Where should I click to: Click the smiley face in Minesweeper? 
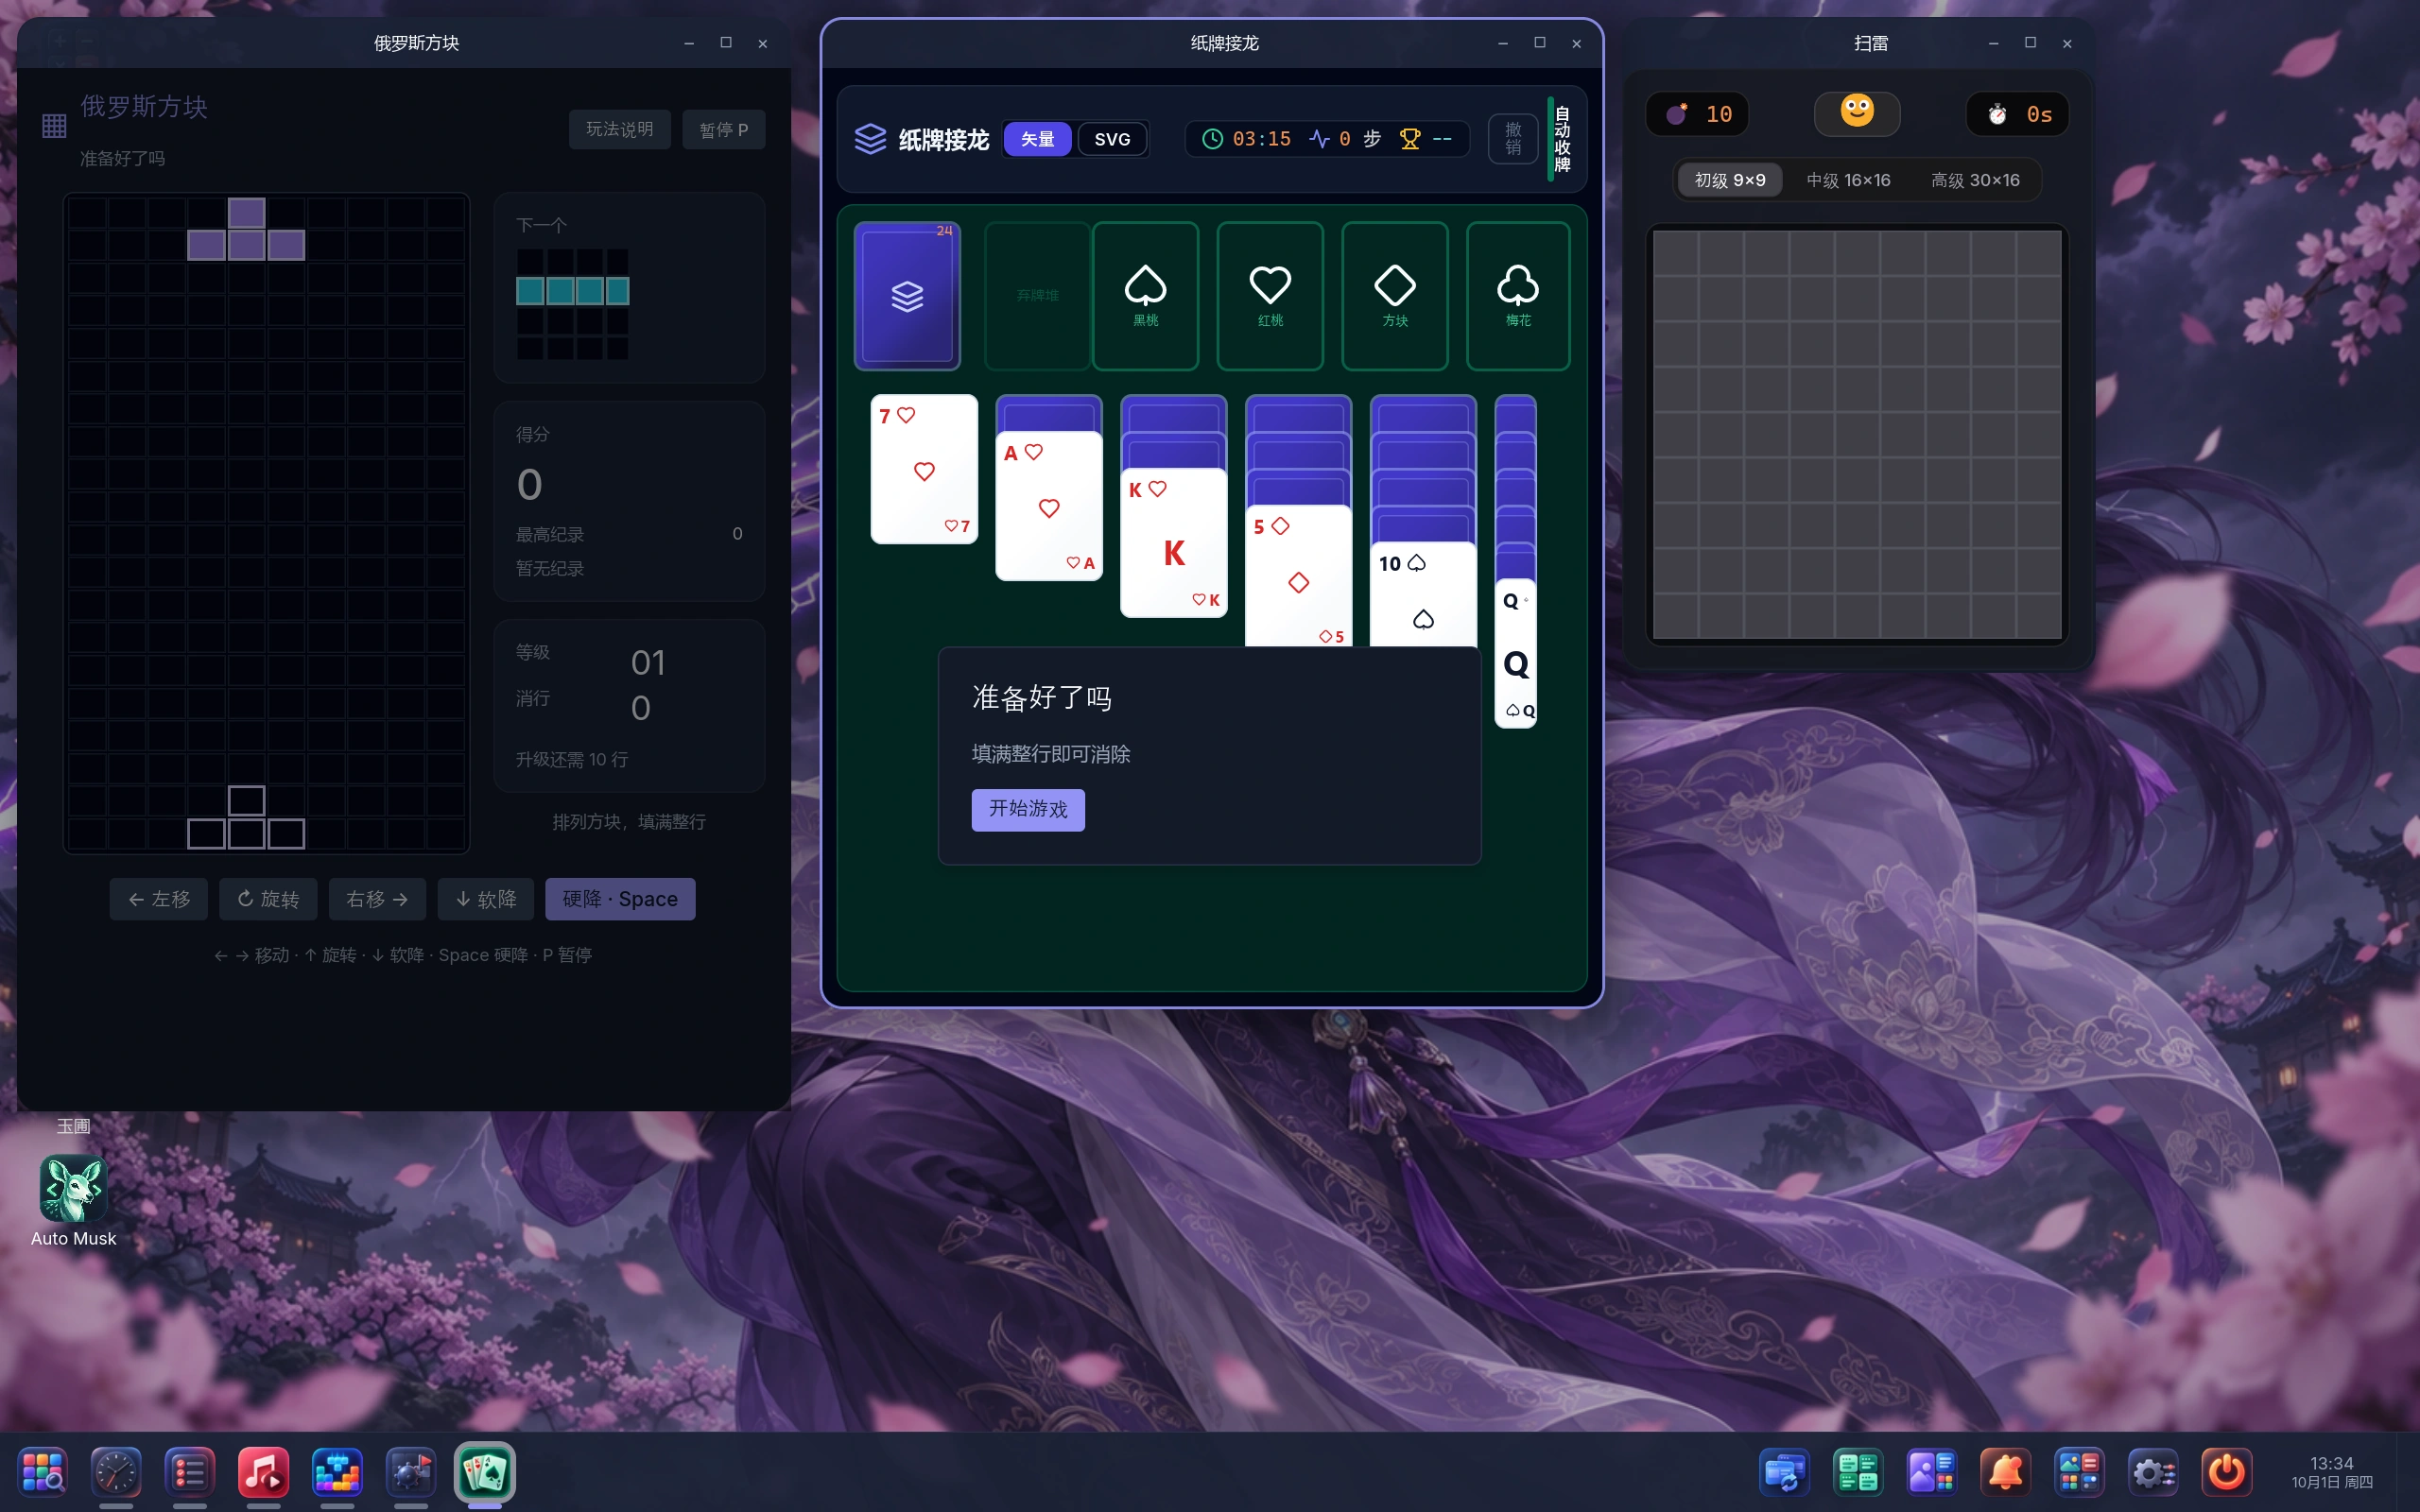1857,112
